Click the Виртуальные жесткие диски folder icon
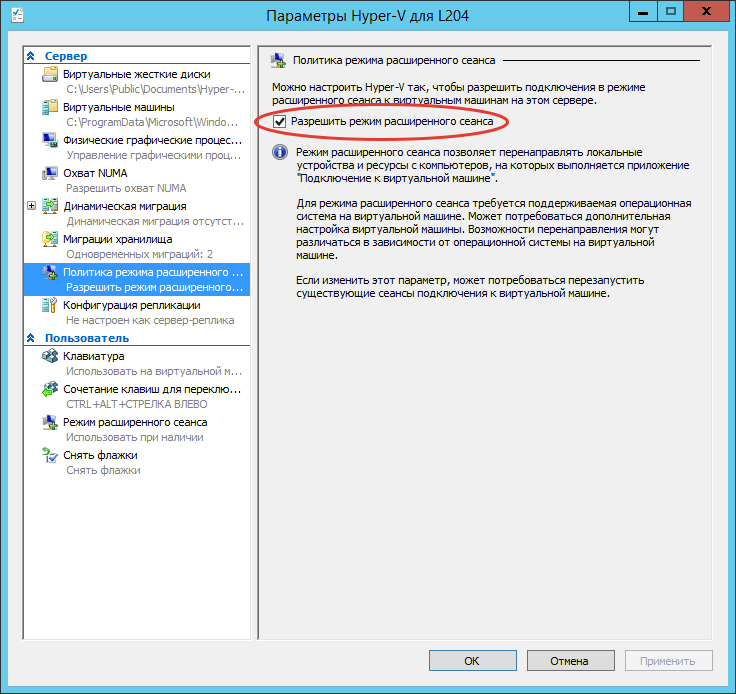 click(50, 75)
